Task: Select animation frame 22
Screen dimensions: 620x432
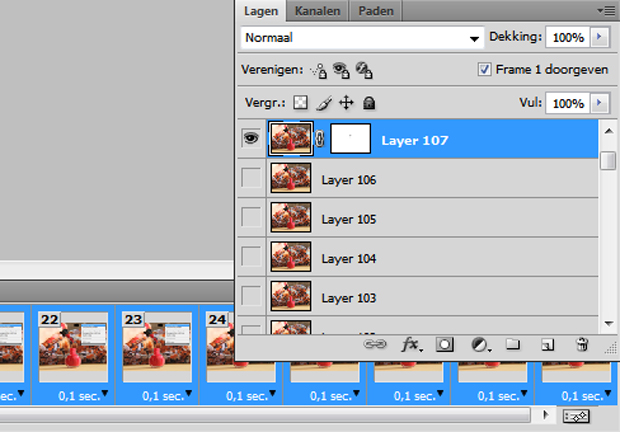Action: pyautogui.click(x=73, y=347)
